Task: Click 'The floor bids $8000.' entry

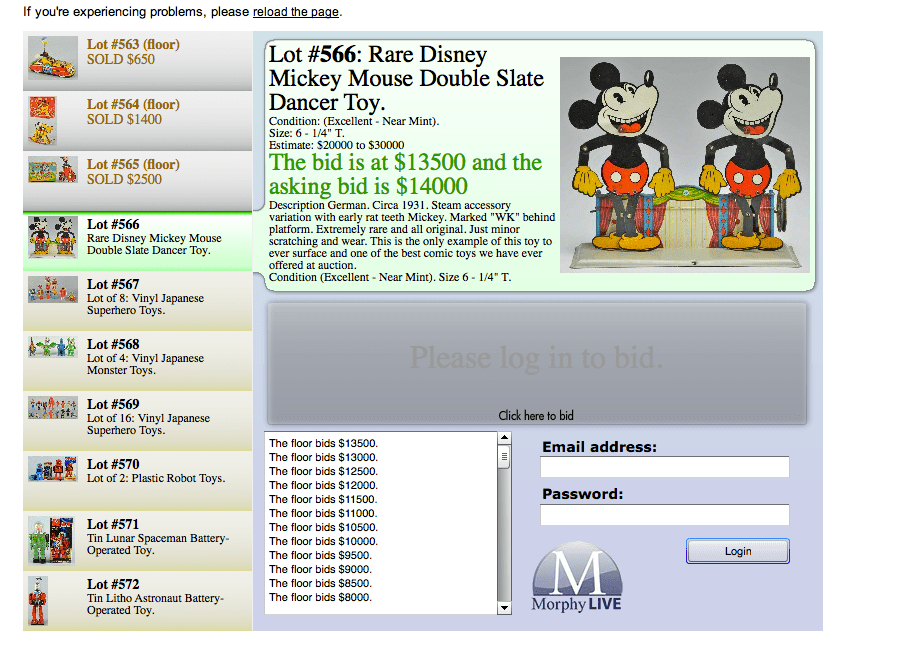Action: point(321,597)
